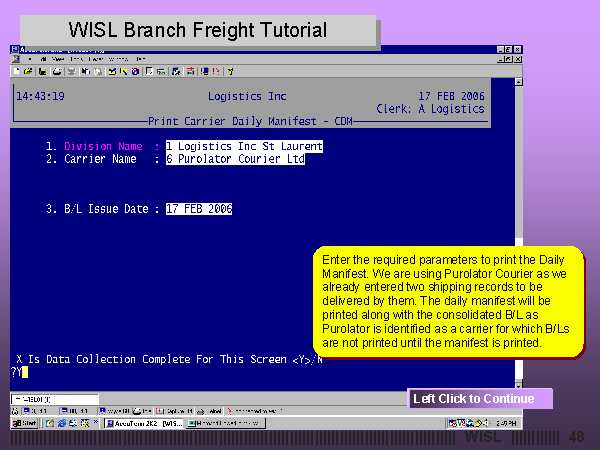Click the yellow checkmark toolbar icon
Screen dimensions: 600x450
pyautogui.click(x=112, y=71)
